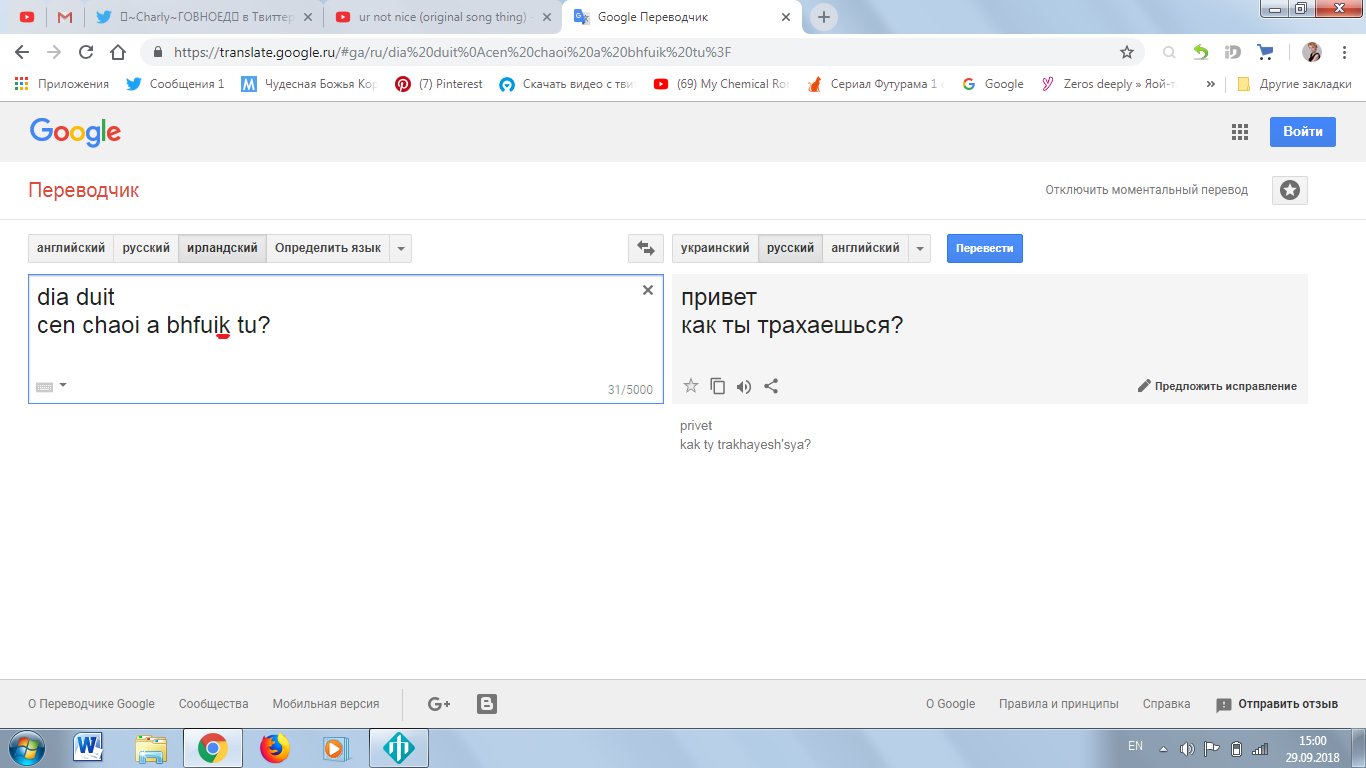The width and height of the screenshot is (1366, 768).
Task: Click the address bar URL
Action: pyautogui.click(x=452, y=52)
